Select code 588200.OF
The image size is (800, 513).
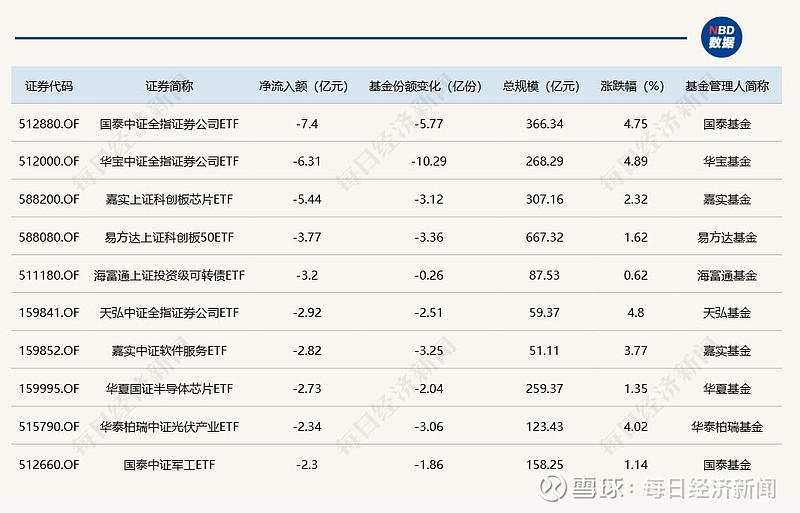[49, 200]
